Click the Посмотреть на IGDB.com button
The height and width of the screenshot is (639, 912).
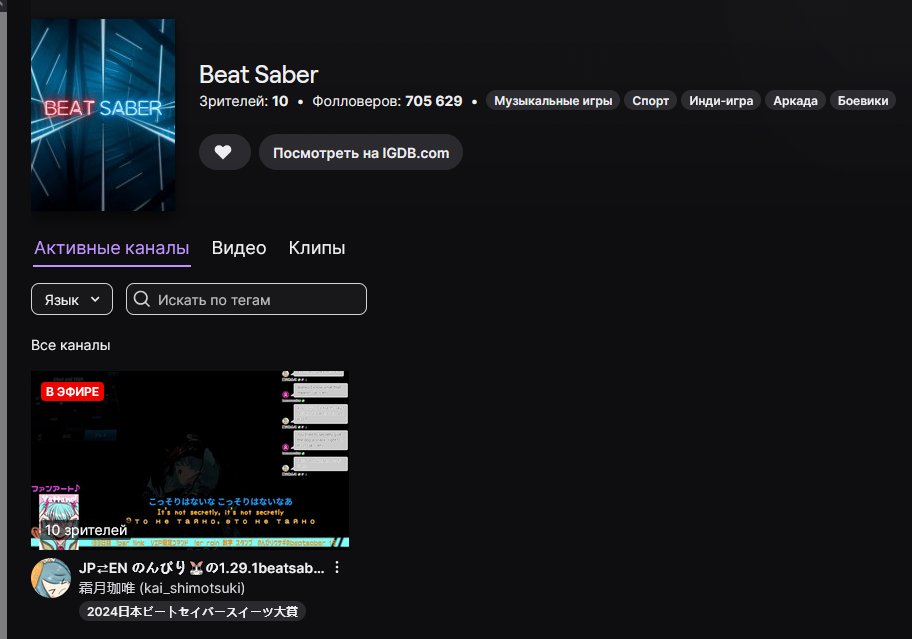coord(360,152)
